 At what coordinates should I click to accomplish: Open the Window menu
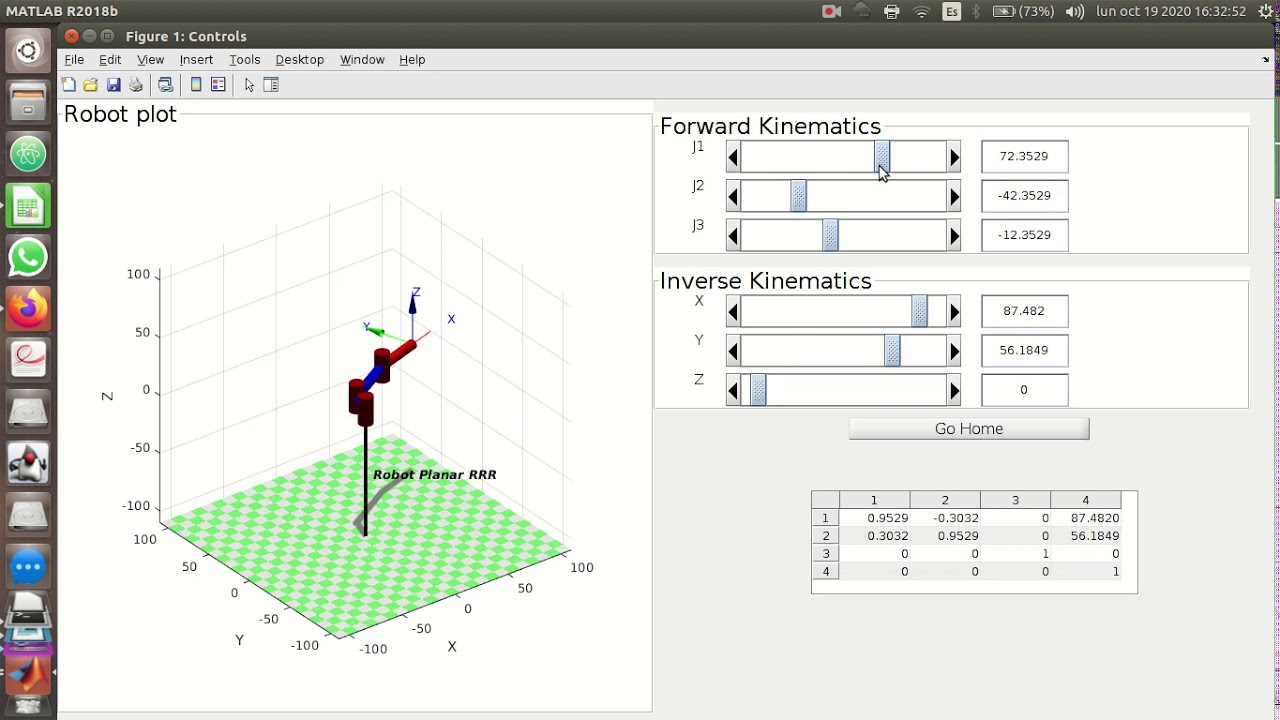click(x=362, y=60)
